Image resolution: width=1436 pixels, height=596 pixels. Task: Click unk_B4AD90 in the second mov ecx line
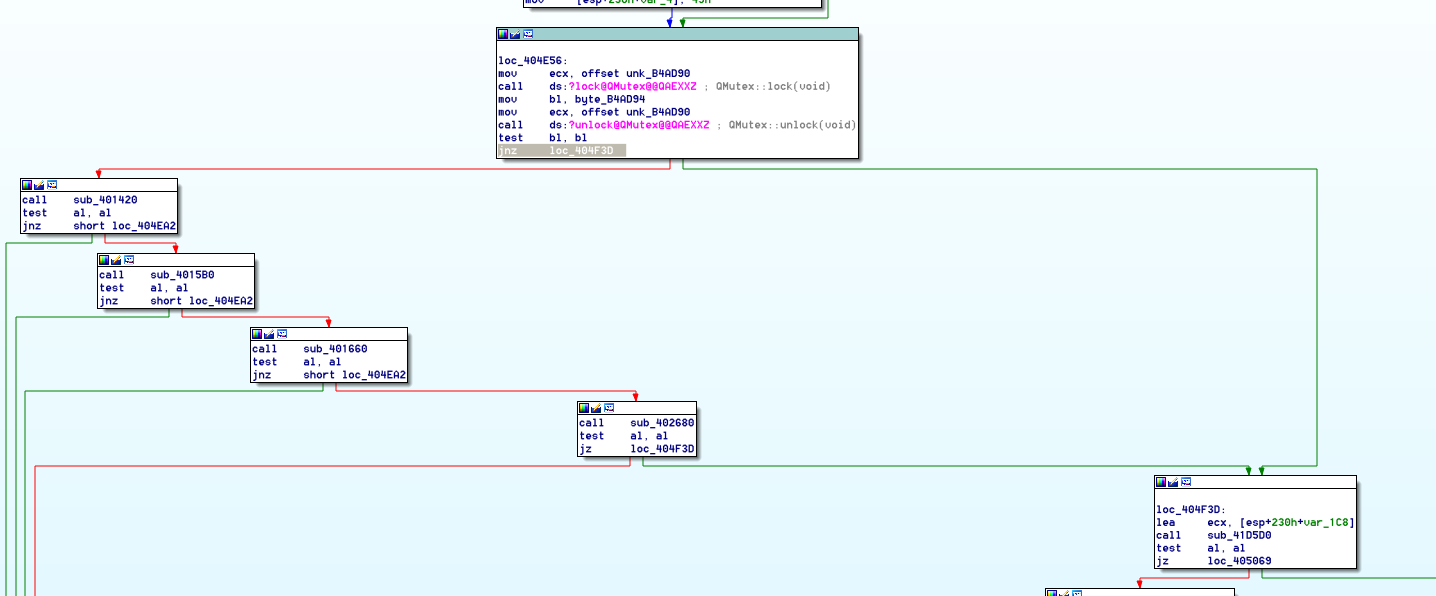pos(658,113)
